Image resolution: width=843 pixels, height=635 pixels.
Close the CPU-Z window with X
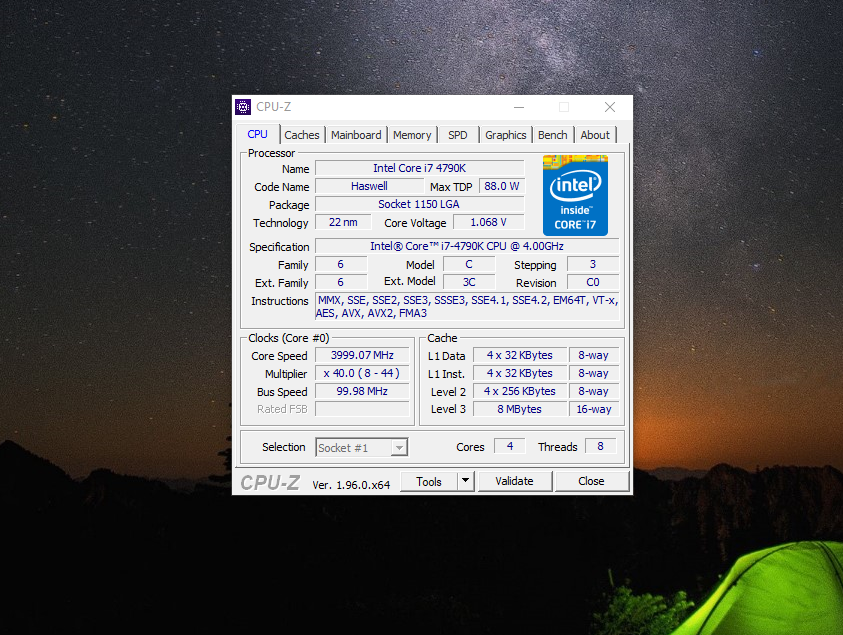click(x=610, y=107)
